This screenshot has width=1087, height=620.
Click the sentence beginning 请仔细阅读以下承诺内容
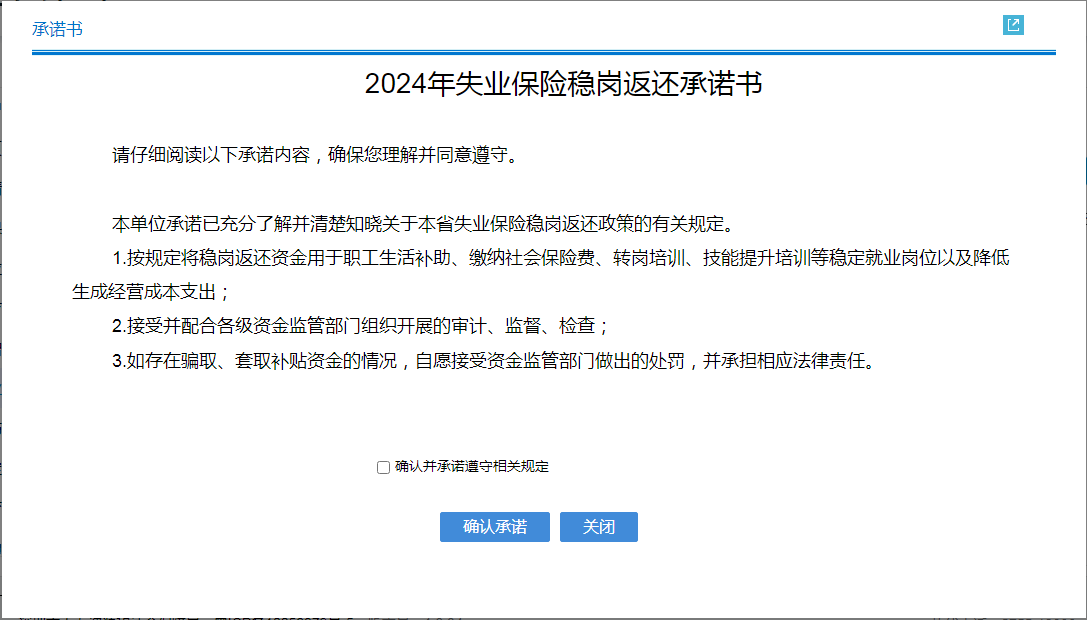click(316, 156)
